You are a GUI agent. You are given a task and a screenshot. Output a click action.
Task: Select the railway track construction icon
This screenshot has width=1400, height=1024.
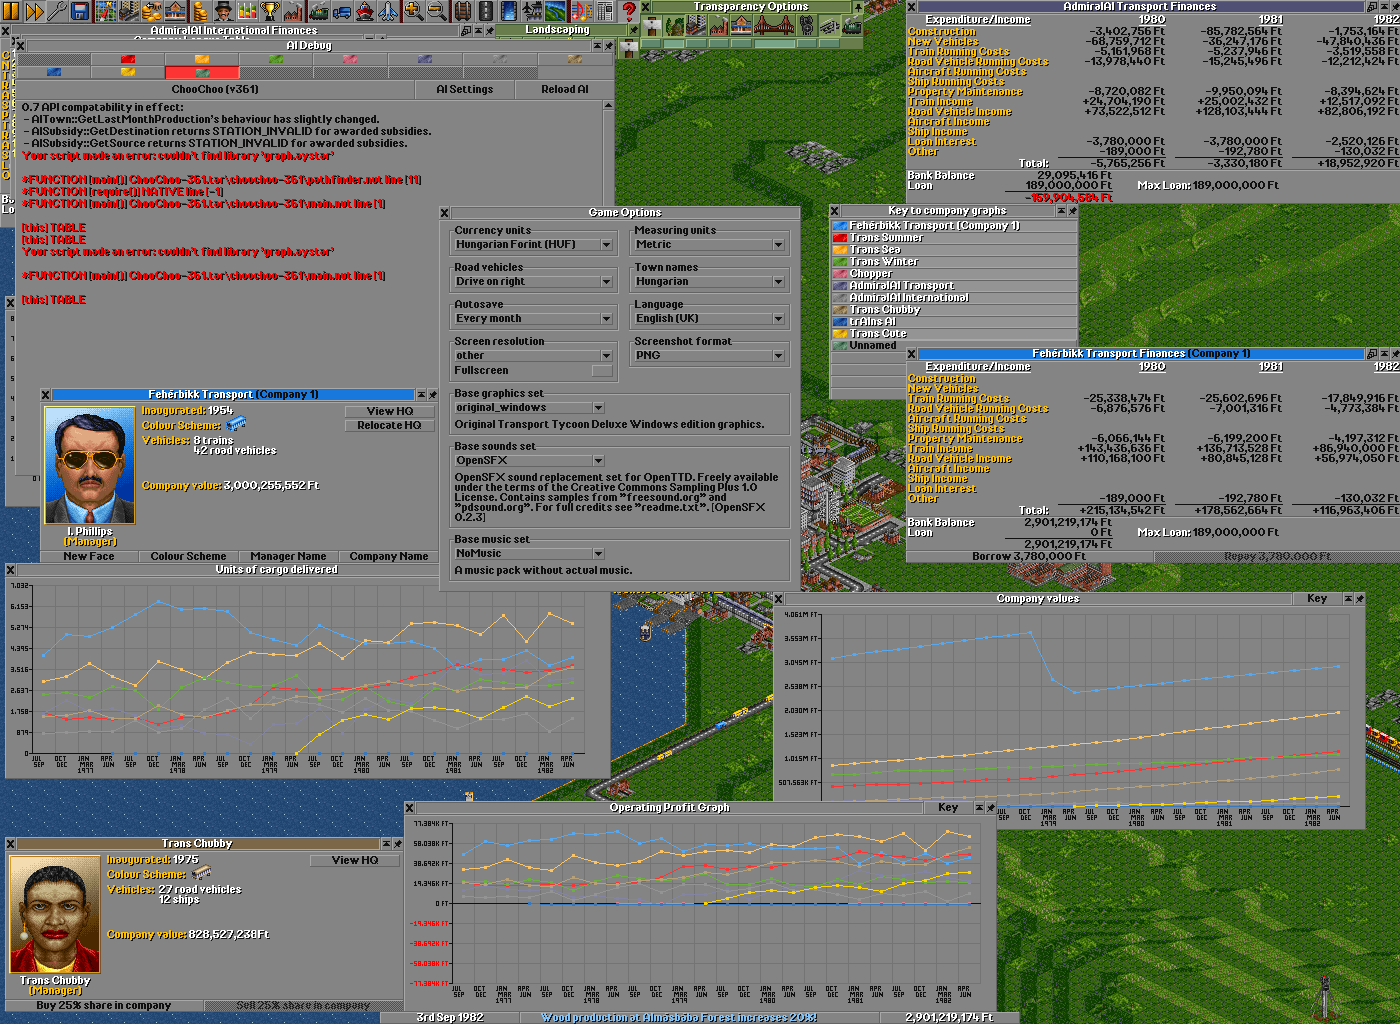coord(462,11)
